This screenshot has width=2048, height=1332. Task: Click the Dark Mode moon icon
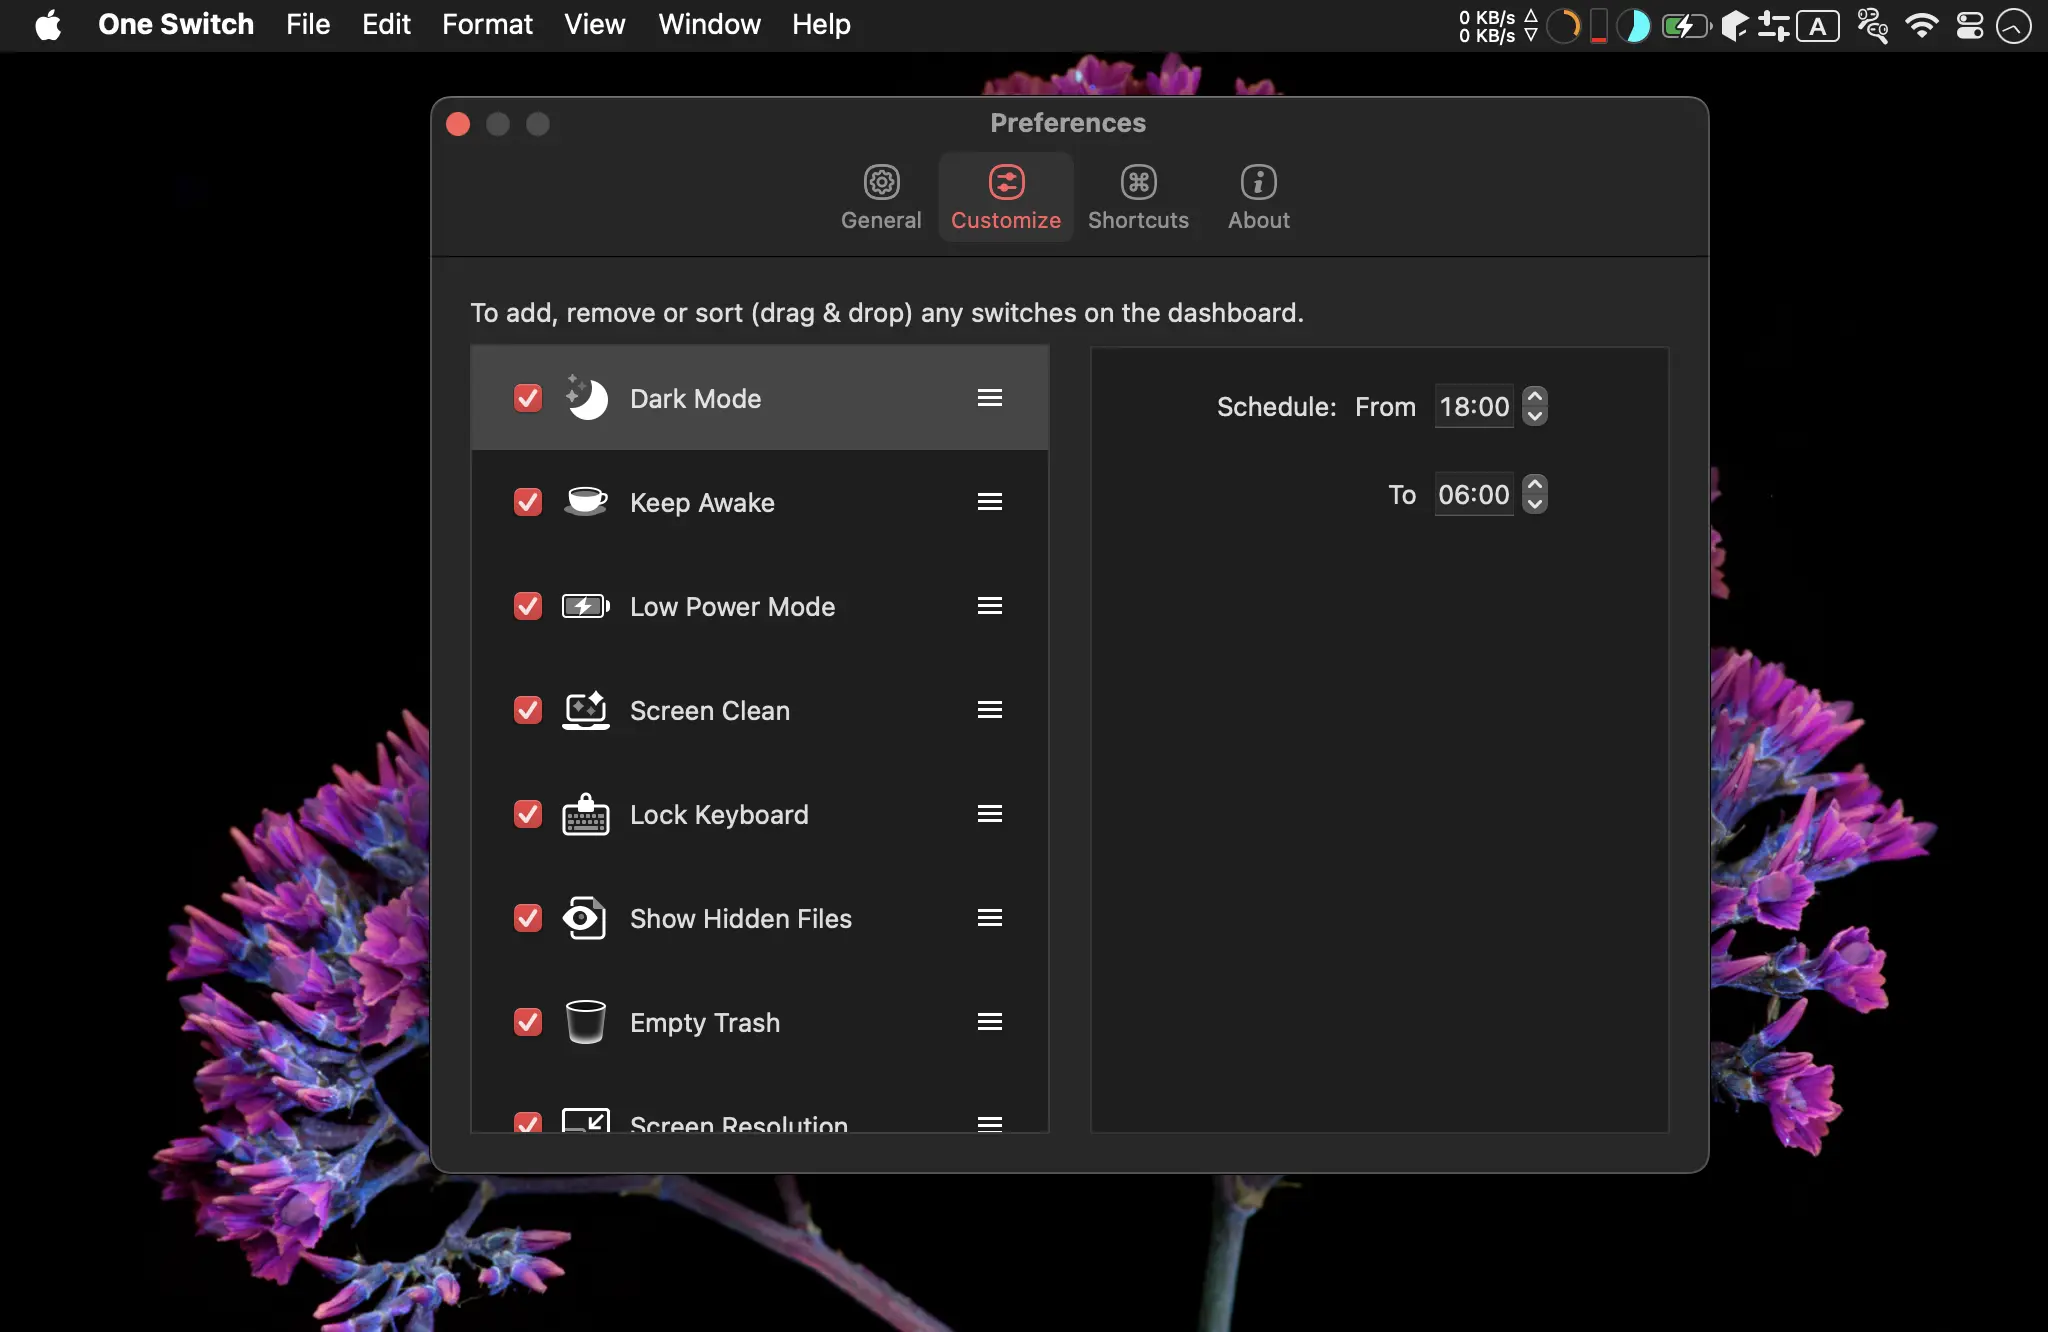click(x=586, y=398)
